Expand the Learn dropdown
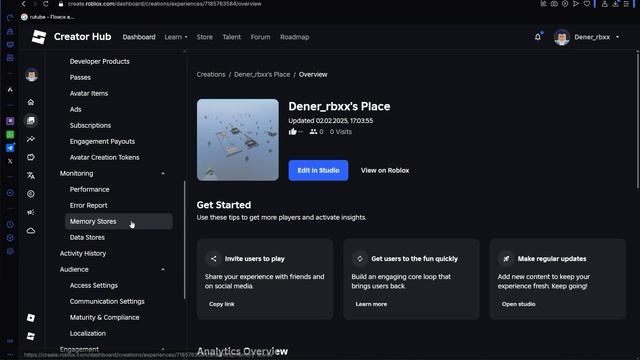This screenshot has height=360, width=640. click(176, 37)
